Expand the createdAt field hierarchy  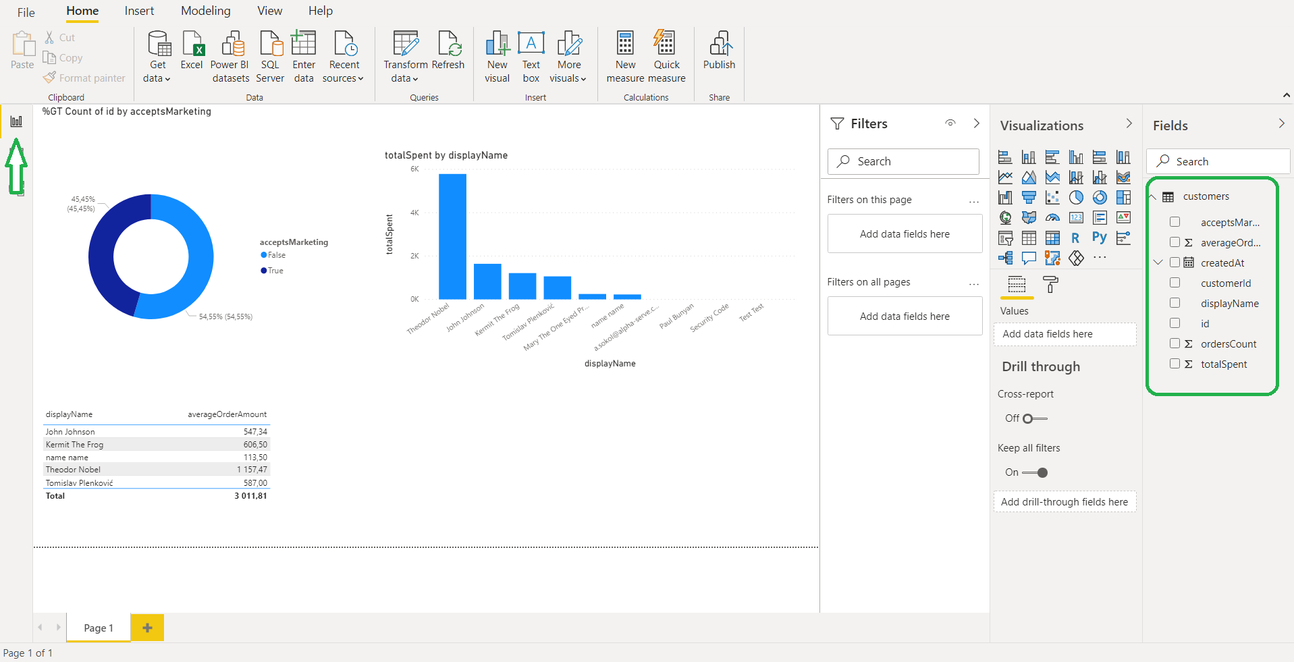pos(1159,262)
